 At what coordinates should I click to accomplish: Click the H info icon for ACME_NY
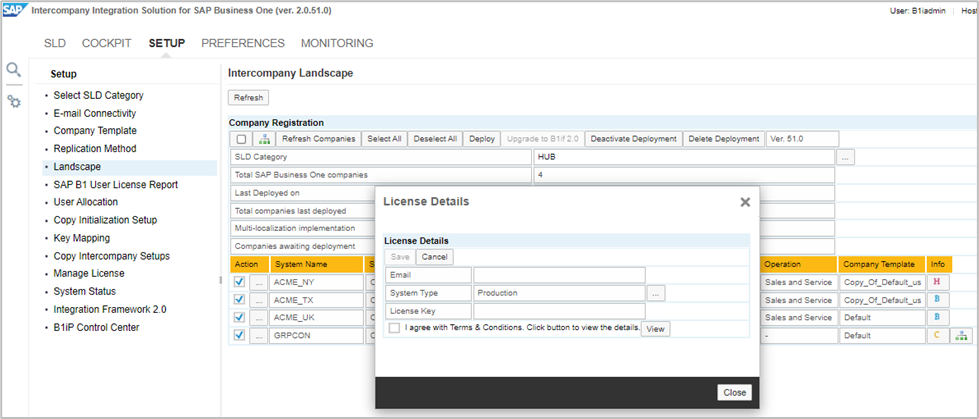(x=939, y=283)
